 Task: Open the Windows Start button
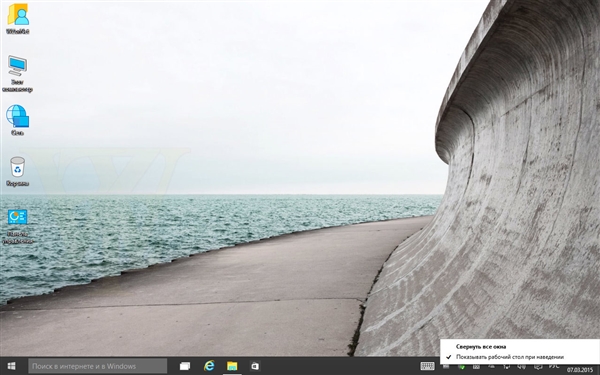11,366
